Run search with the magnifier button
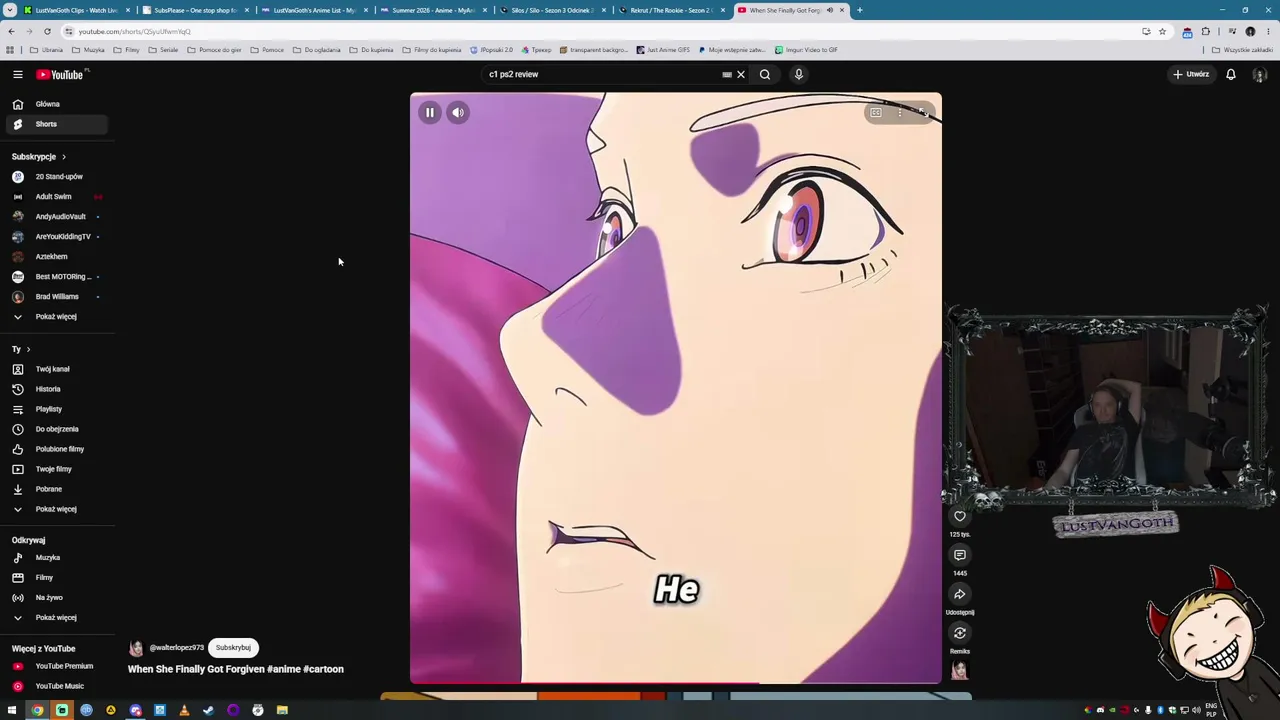Viewport: 1280px width, 720px height. [x=765, y=74]
